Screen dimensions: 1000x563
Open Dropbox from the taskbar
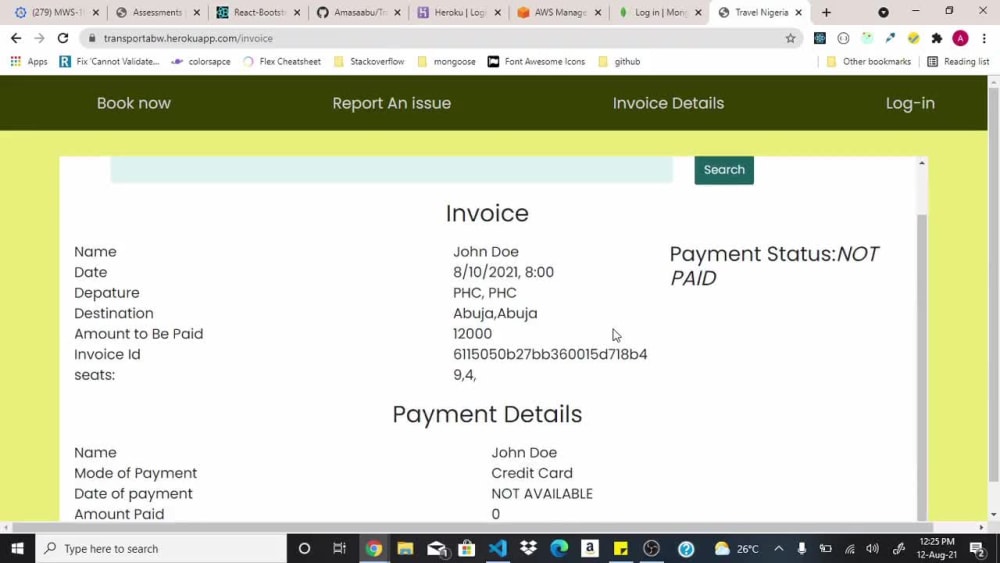pos(529,548)
